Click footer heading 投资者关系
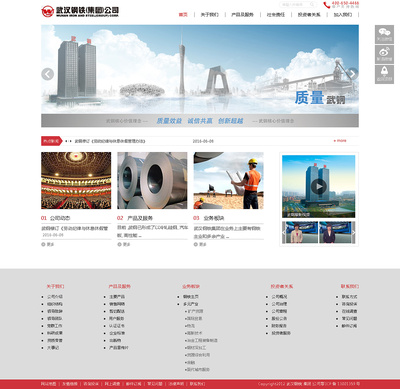The image size is (400, 389). point(282,286)
